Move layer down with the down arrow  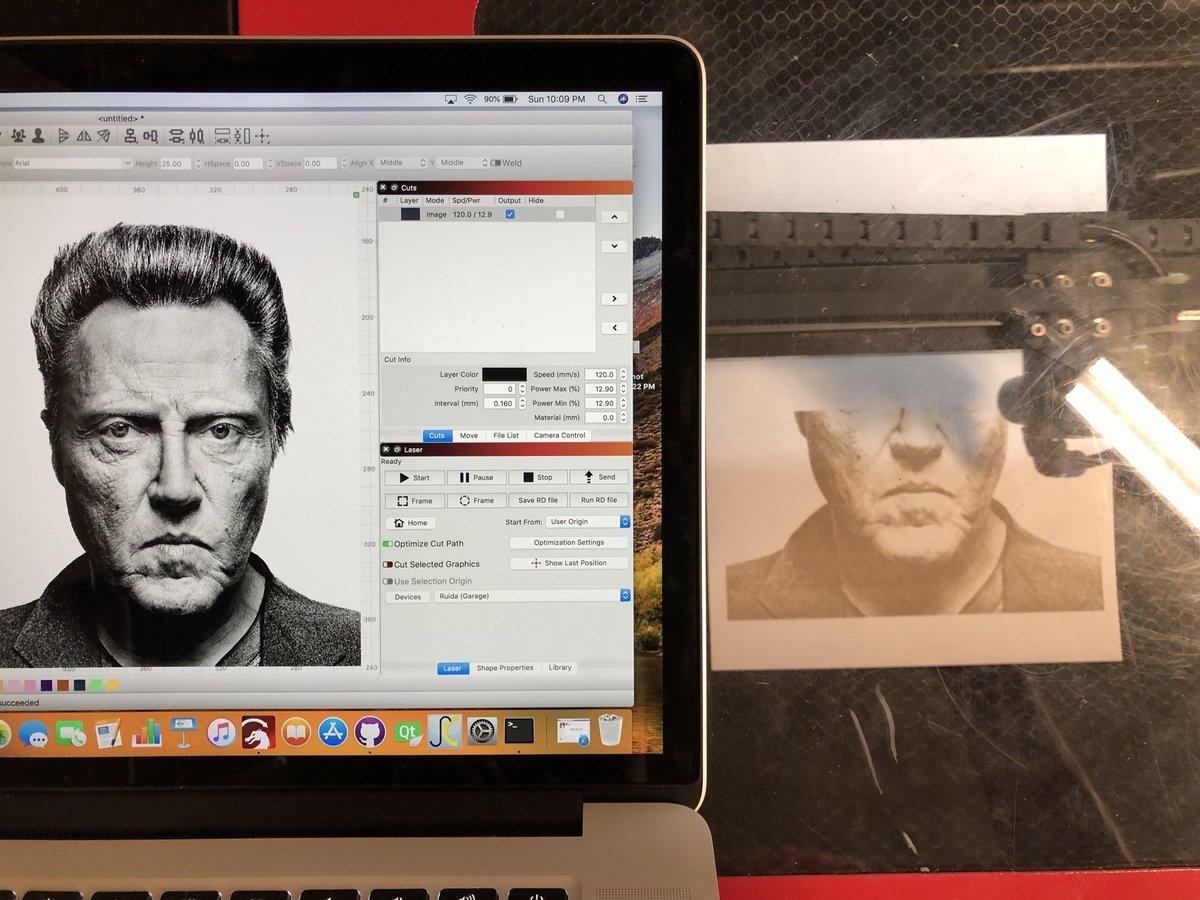(613, 246)
